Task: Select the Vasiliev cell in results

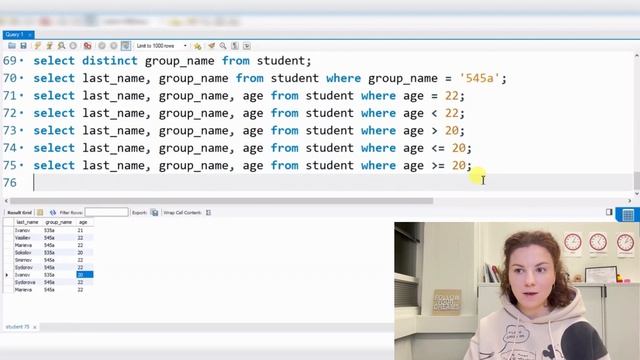Action: click(x=22, y=238)
